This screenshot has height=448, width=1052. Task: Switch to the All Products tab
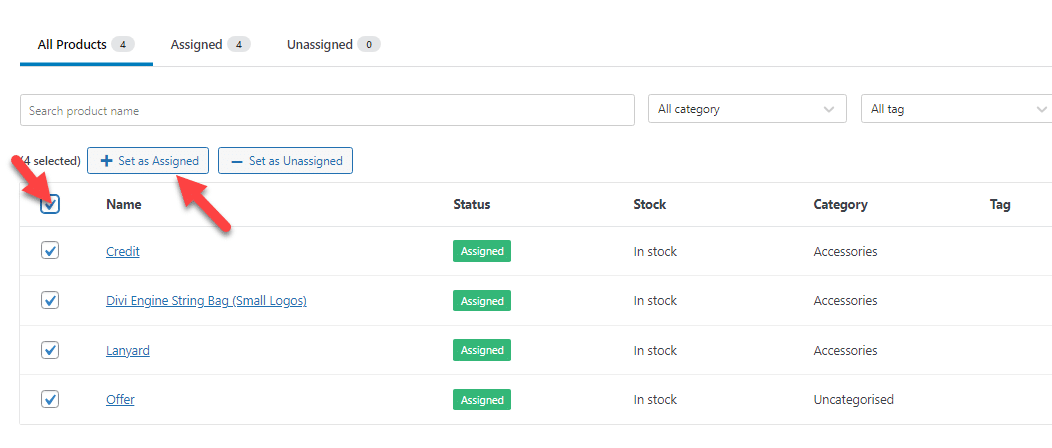[x=87, y=45]
